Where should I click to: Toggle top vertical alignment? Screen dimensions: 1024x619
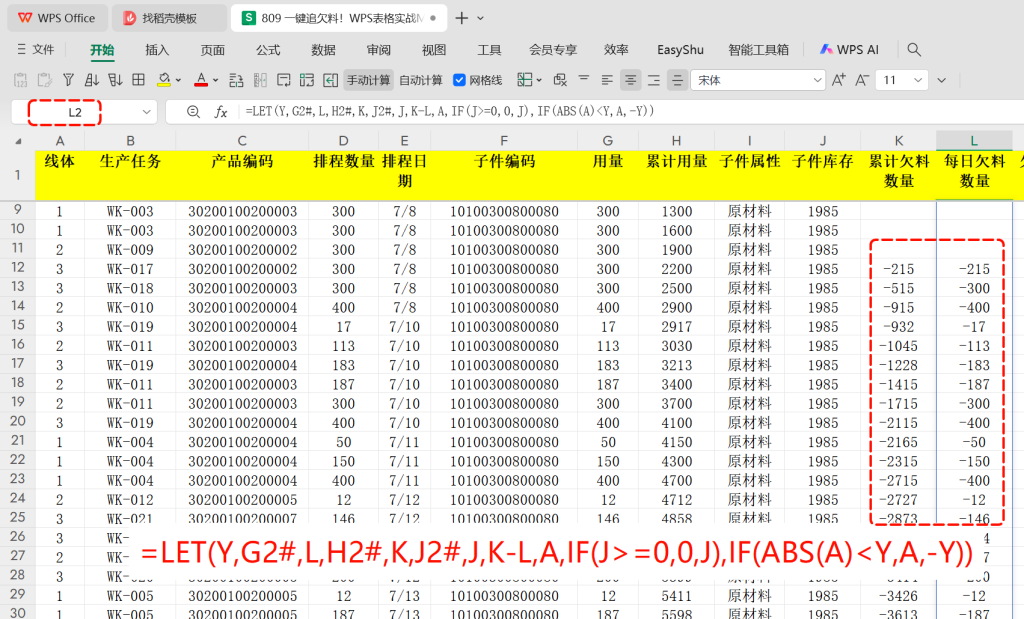(x=584, y=80)
